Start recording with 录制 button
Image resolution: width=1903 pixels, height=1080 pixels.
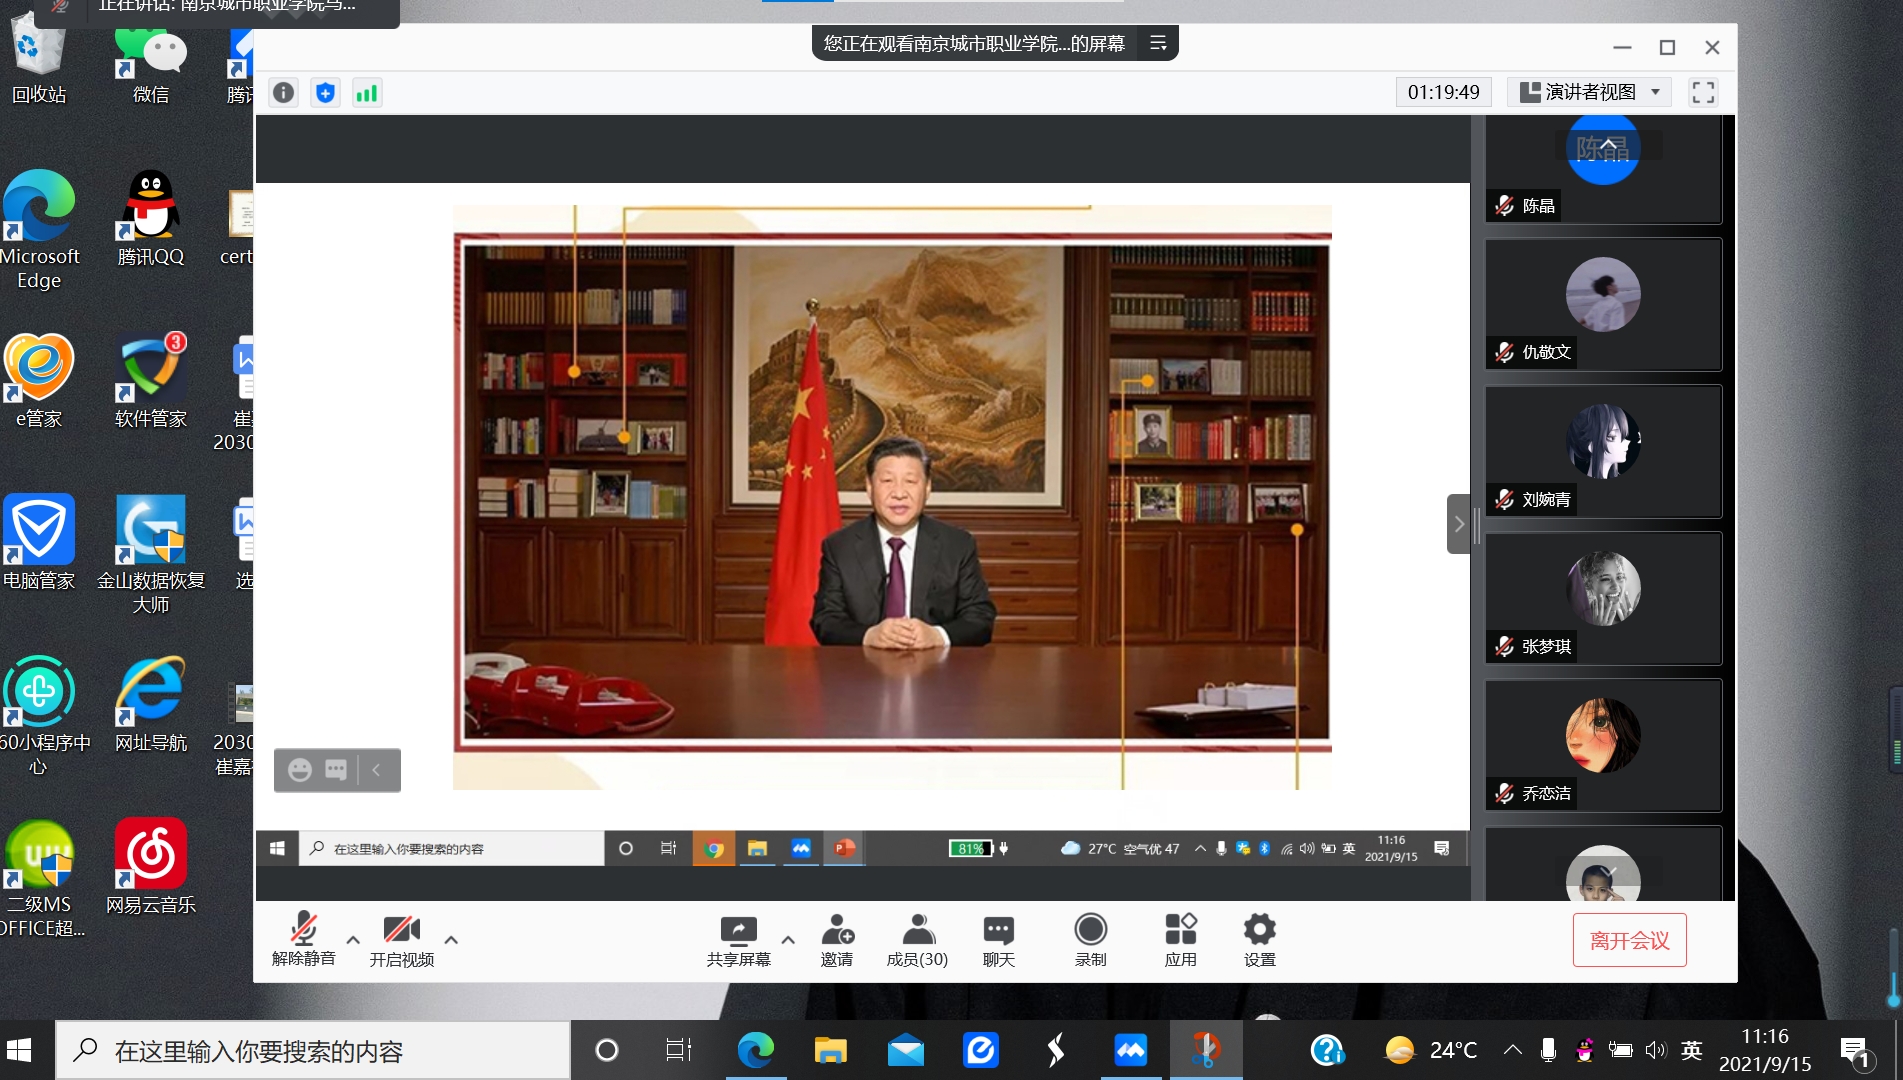point(1090,940)
